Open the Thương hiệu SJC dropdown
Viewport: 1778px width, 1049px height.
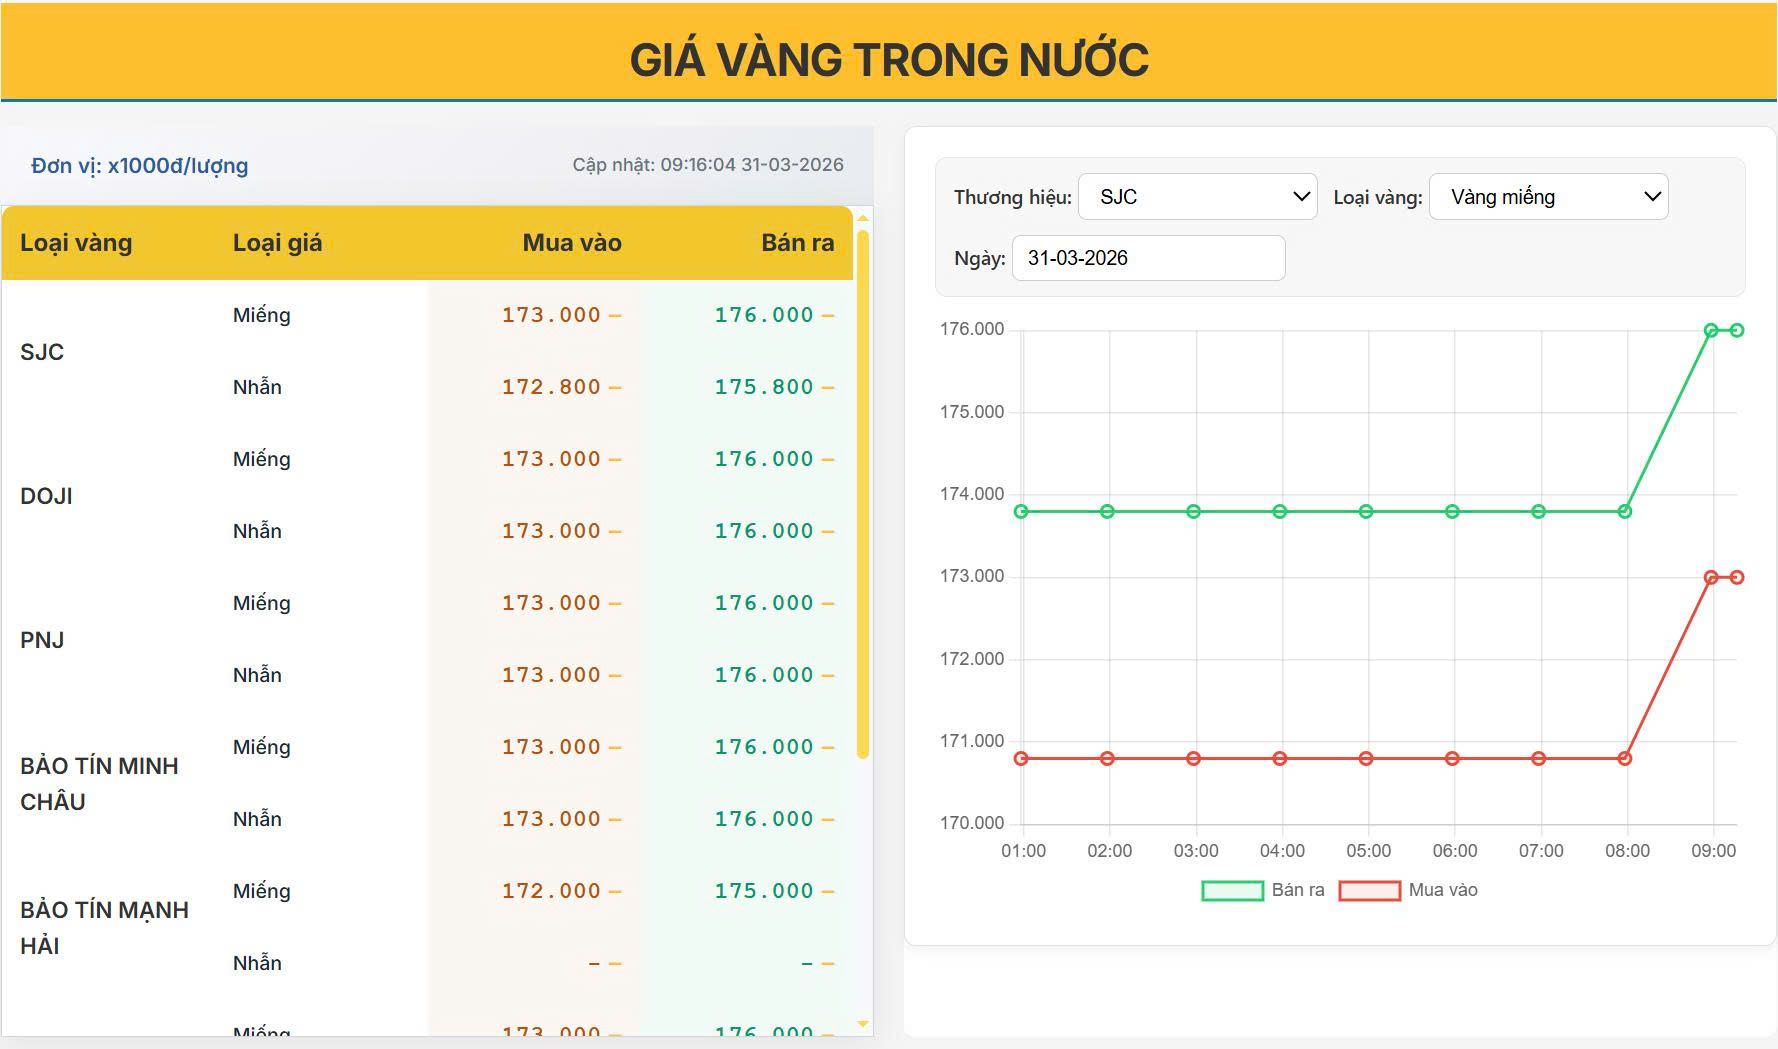pos(1197,197)
